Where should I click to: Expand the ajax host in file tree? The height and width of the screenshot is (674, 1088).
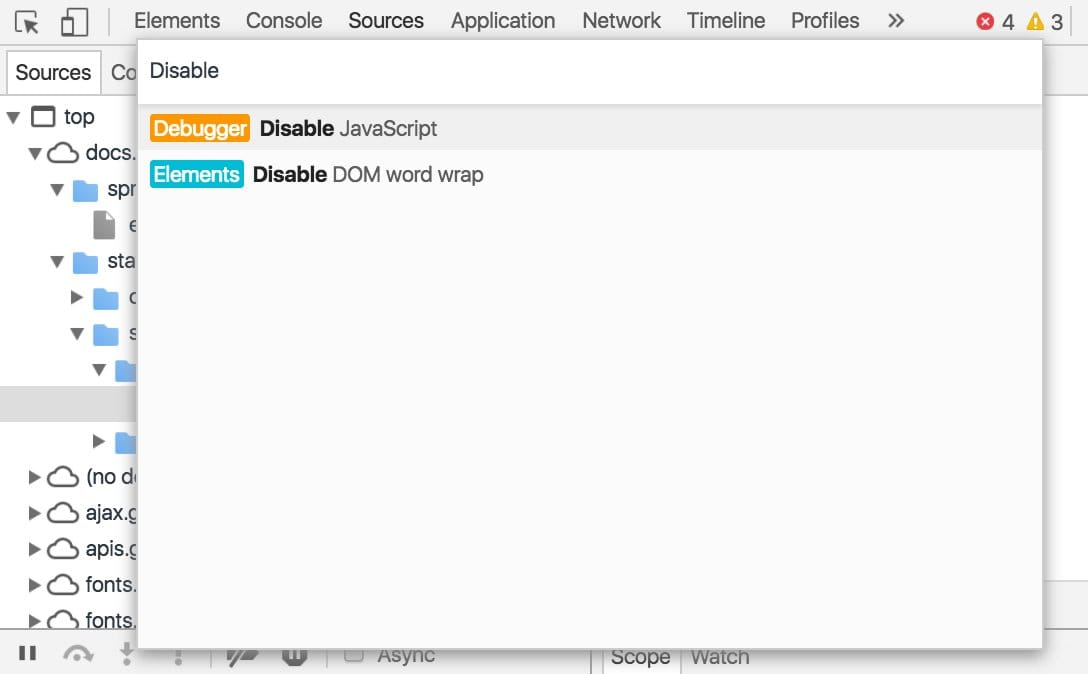[x=31, y=513]
